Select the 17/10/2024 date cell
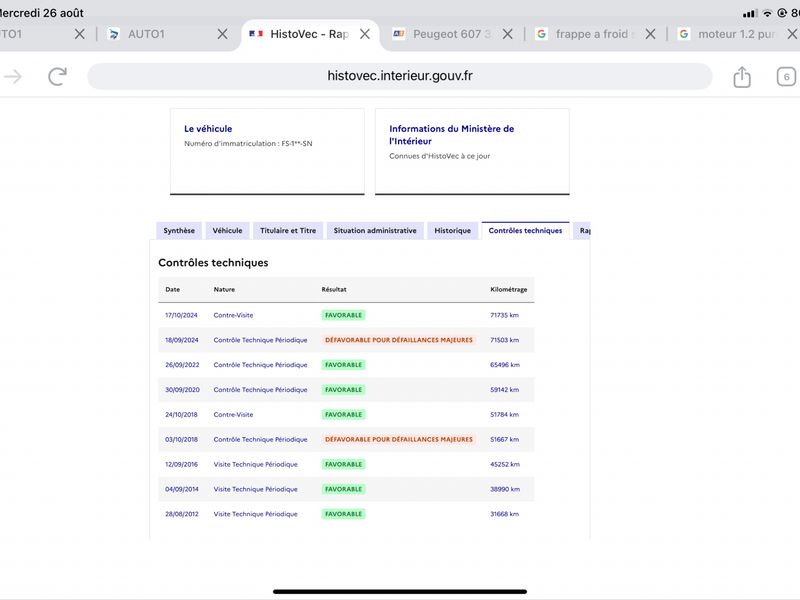 (181, 315)
